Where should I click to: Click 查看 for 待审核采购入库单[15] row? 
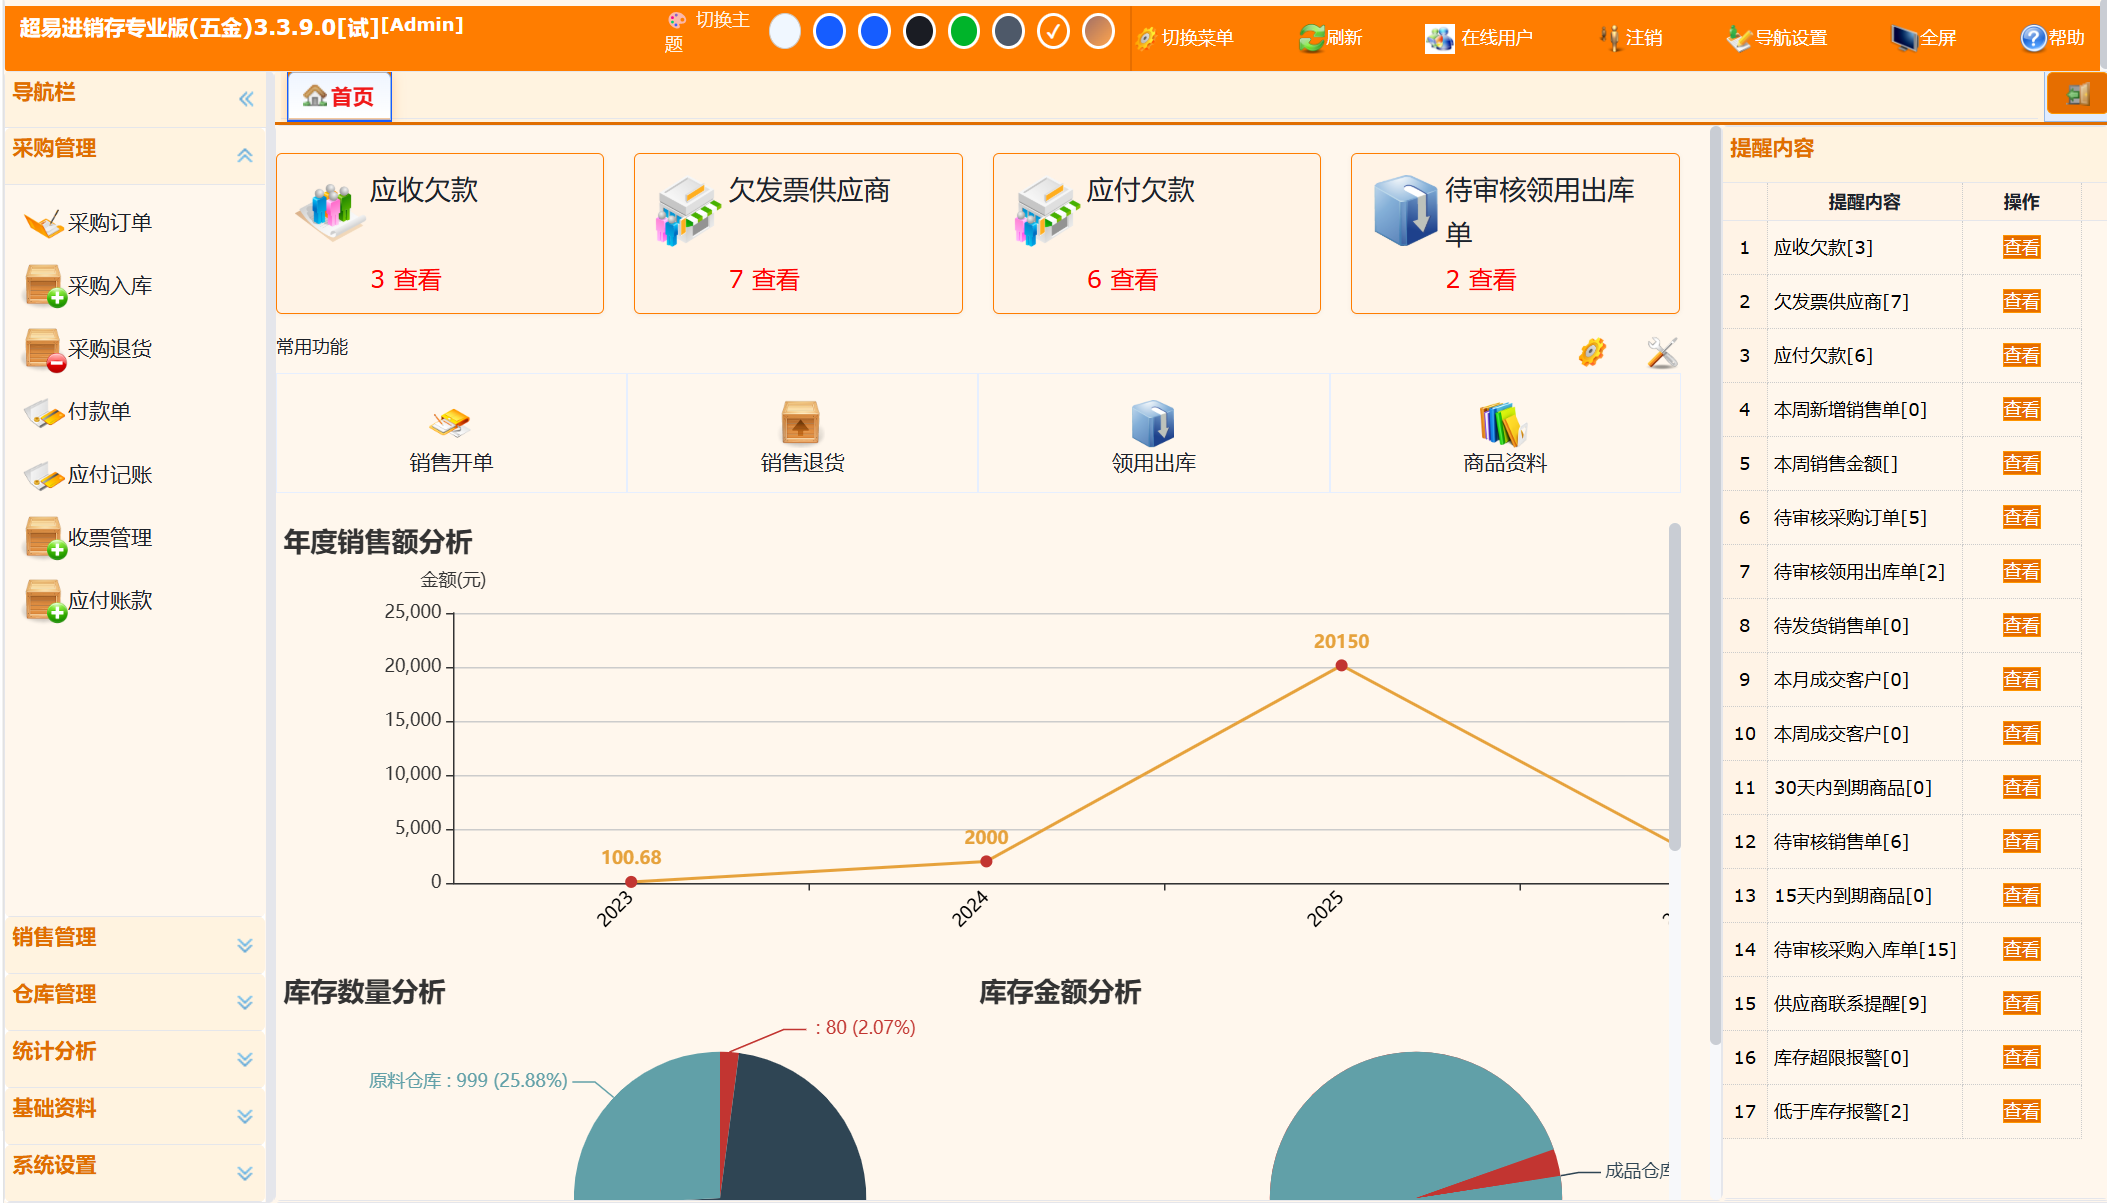click(x=2021, y=949)
